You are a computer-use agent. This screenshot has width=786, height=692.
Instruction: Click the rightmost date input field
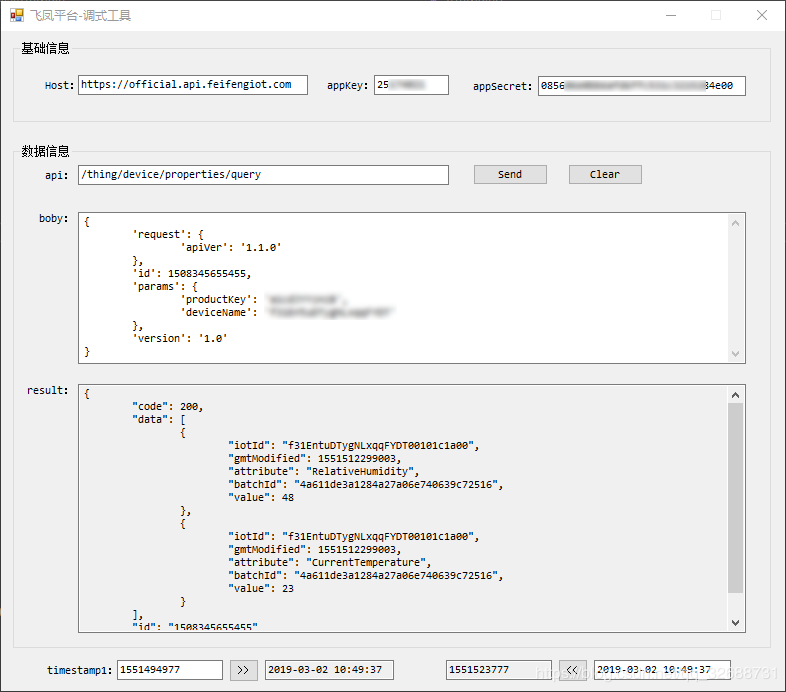coord(662,670)
